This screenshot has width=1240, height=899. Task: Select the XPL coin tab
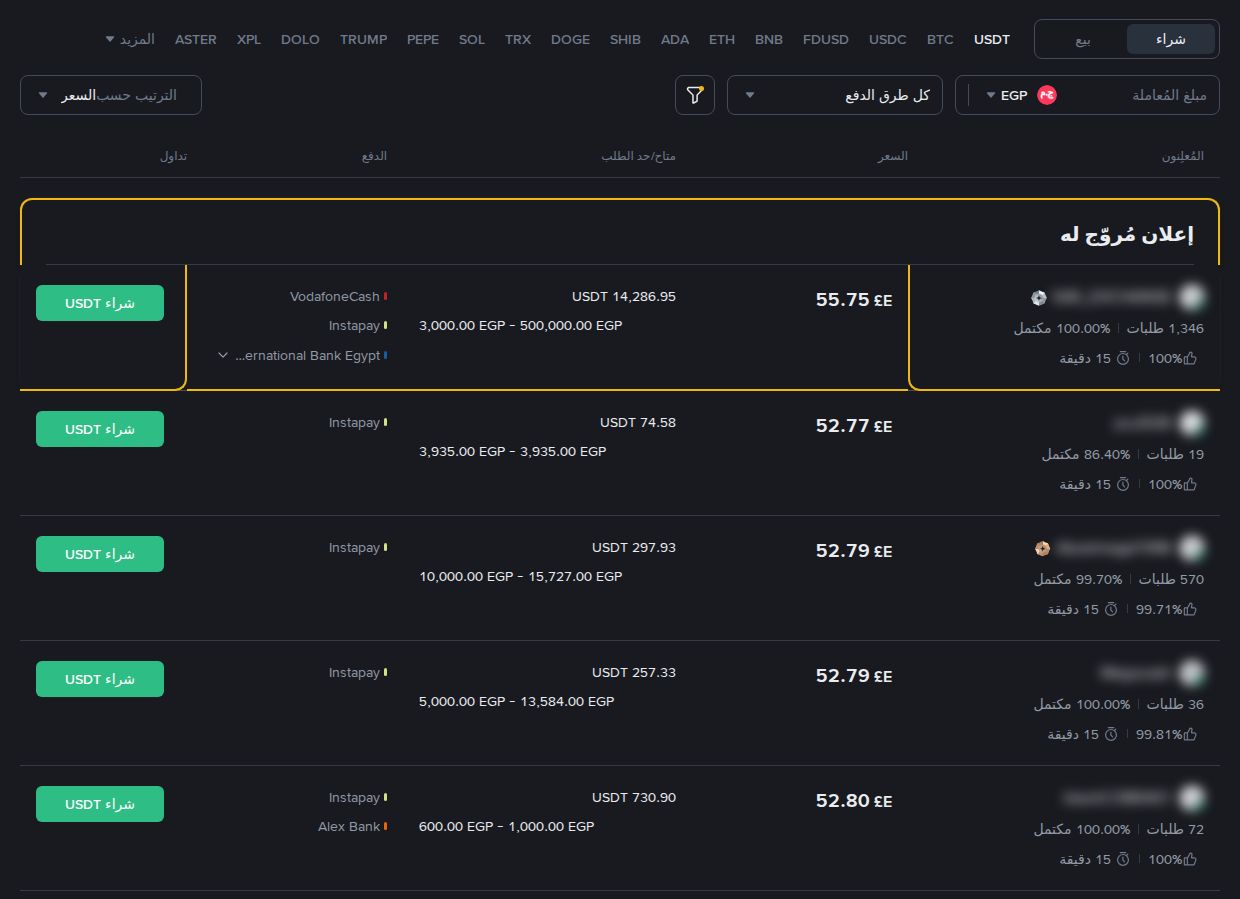249,40
